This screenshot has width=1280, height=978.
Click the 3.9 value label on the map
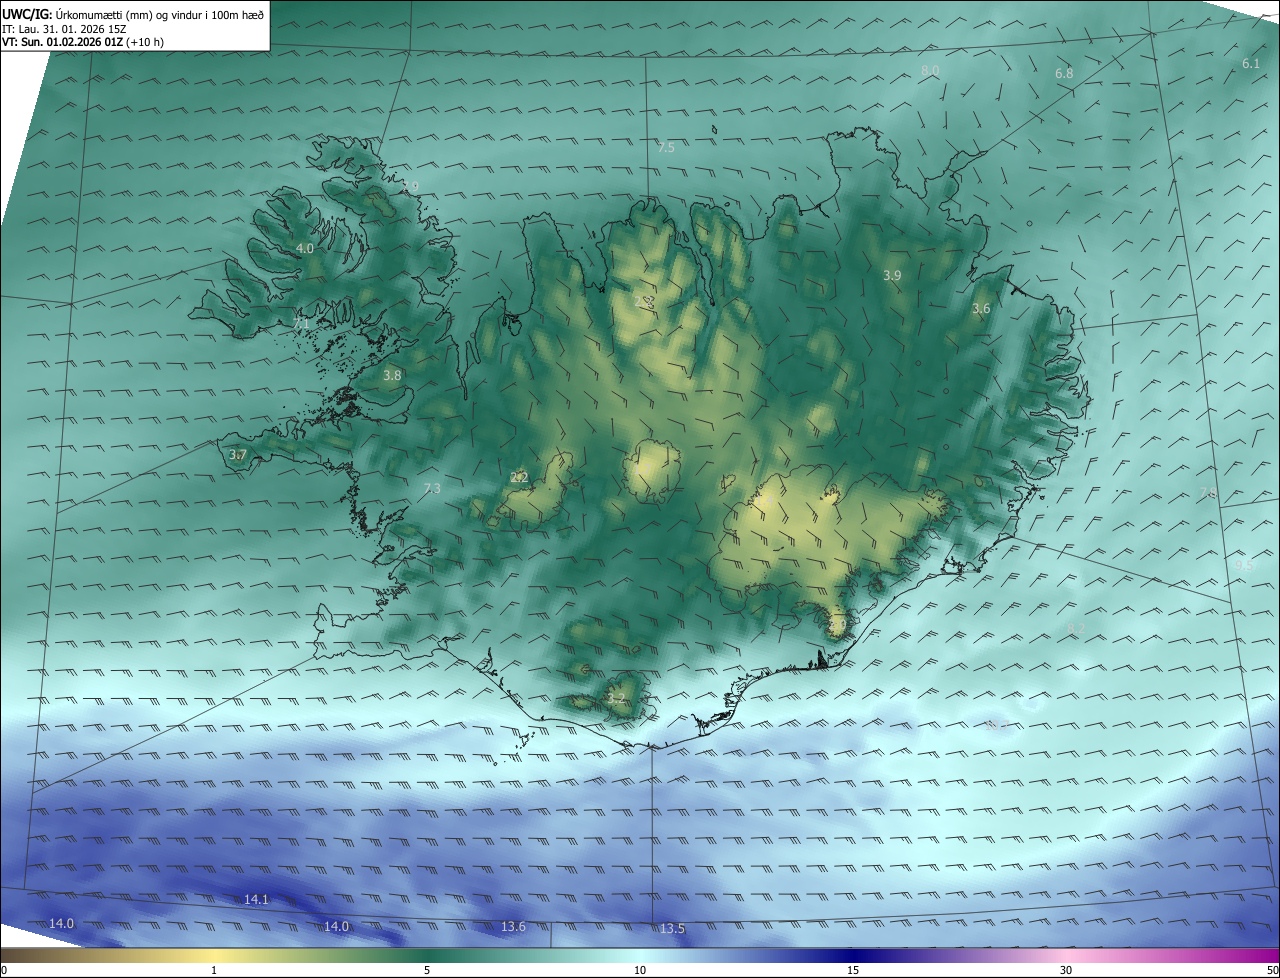(892, 275)
